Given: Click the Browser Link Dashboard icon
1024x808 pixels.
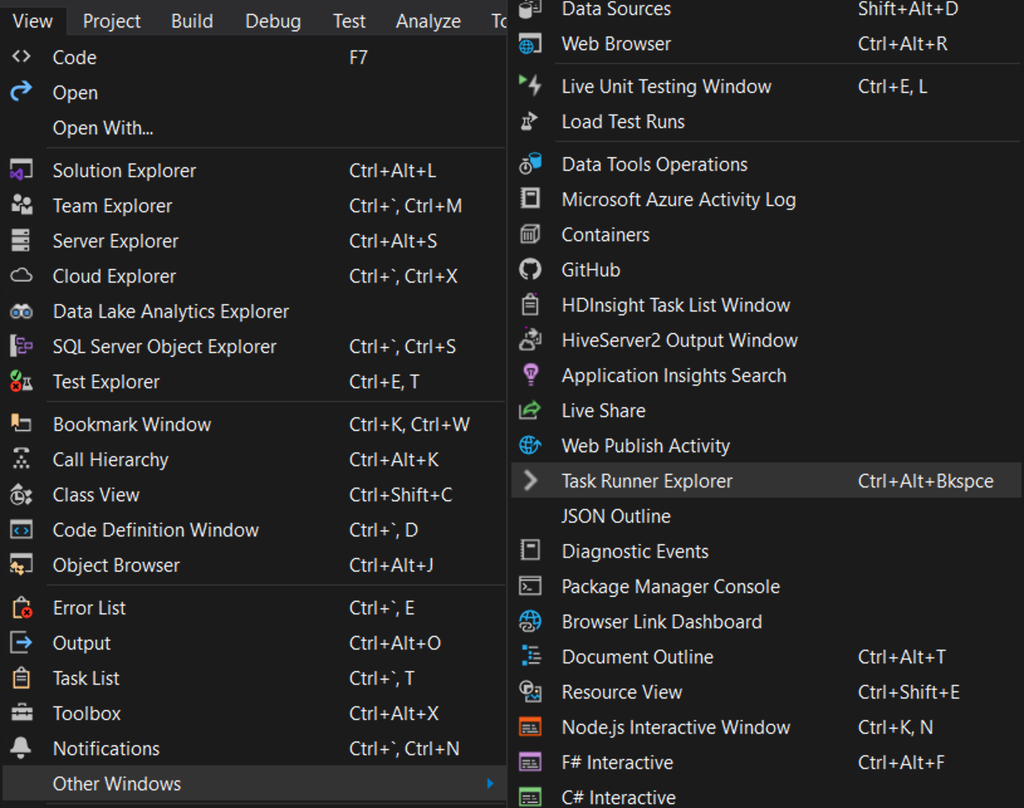Looking at the screenshot, I should 530,621.
